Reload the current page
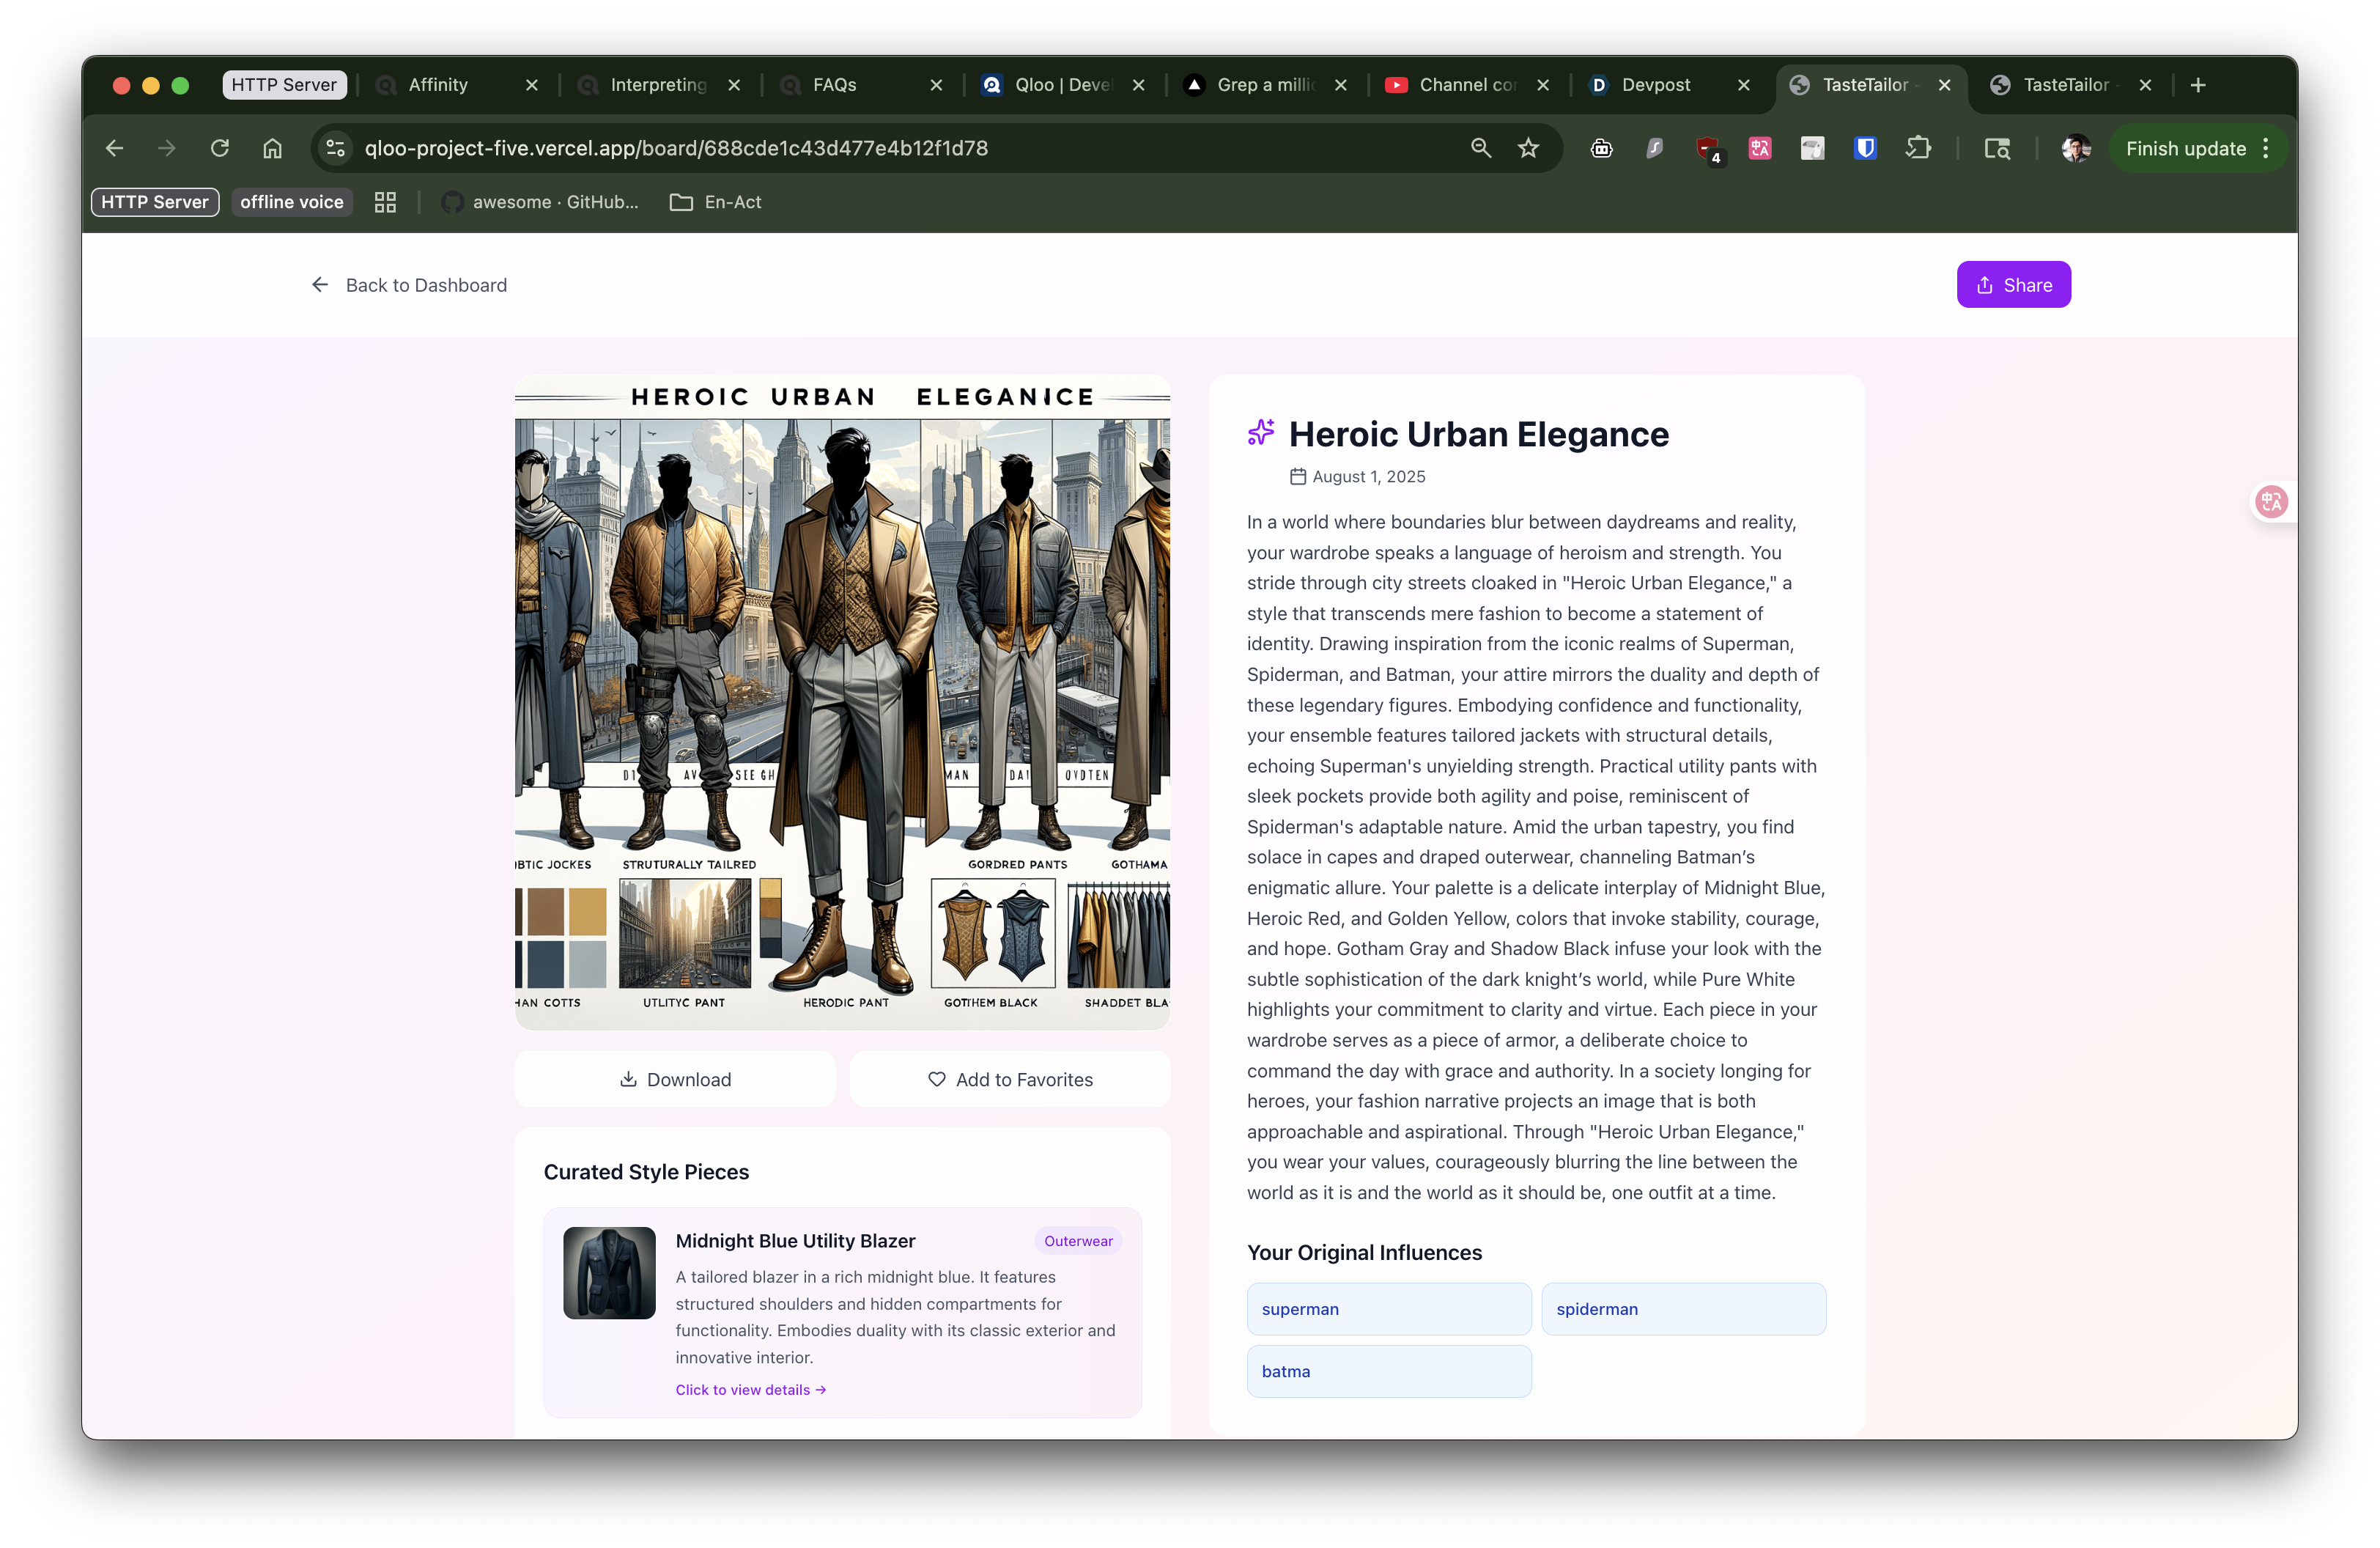 coord(220,148)
